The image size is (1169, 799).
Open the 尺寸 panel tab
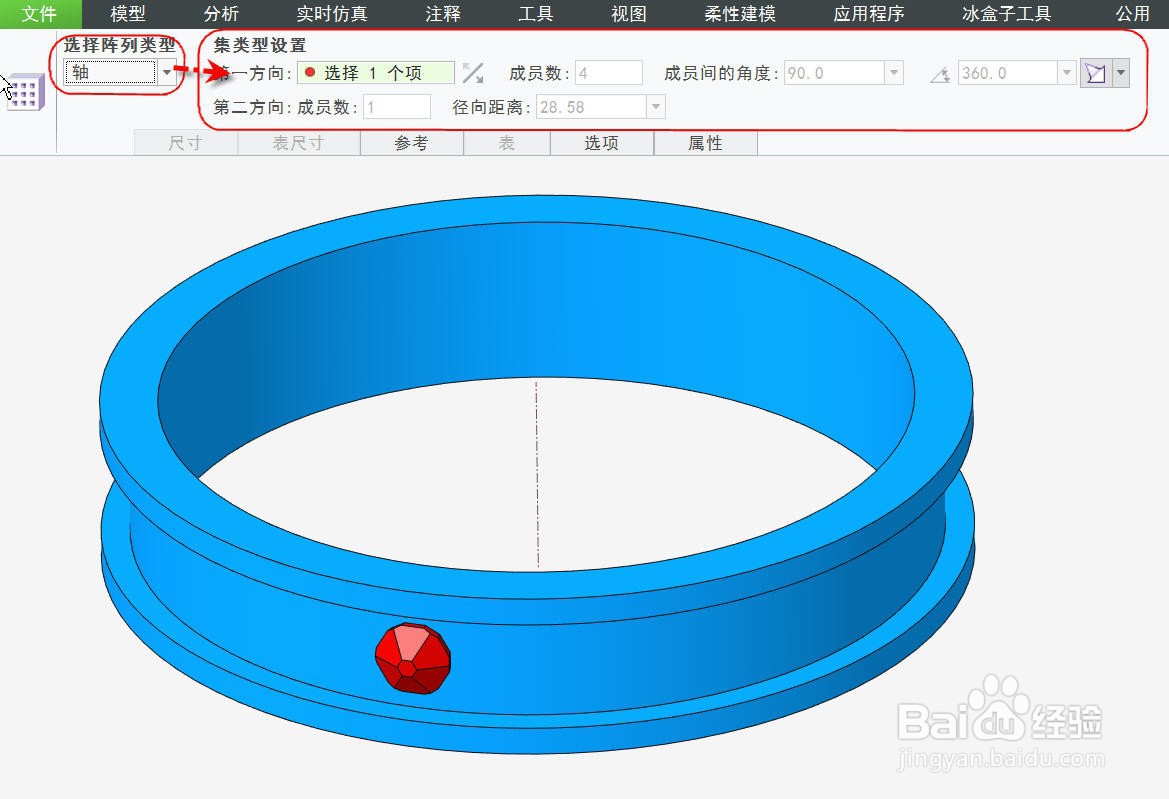[186, 143]
